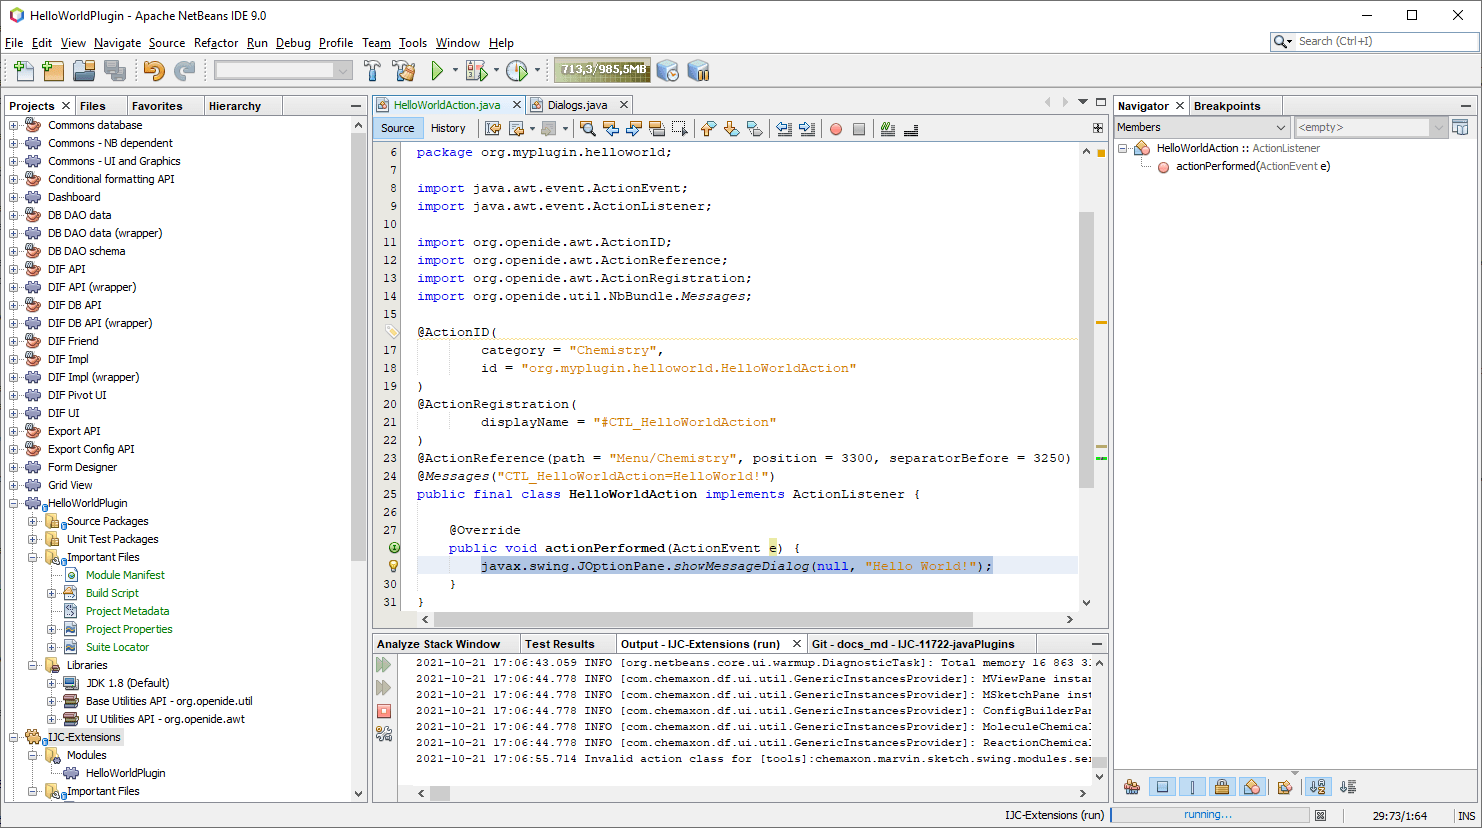Screen dimensions: 1482x828
Task: Switch to the Dialogs.java editor tab
Action: click(x=577, y=105)
